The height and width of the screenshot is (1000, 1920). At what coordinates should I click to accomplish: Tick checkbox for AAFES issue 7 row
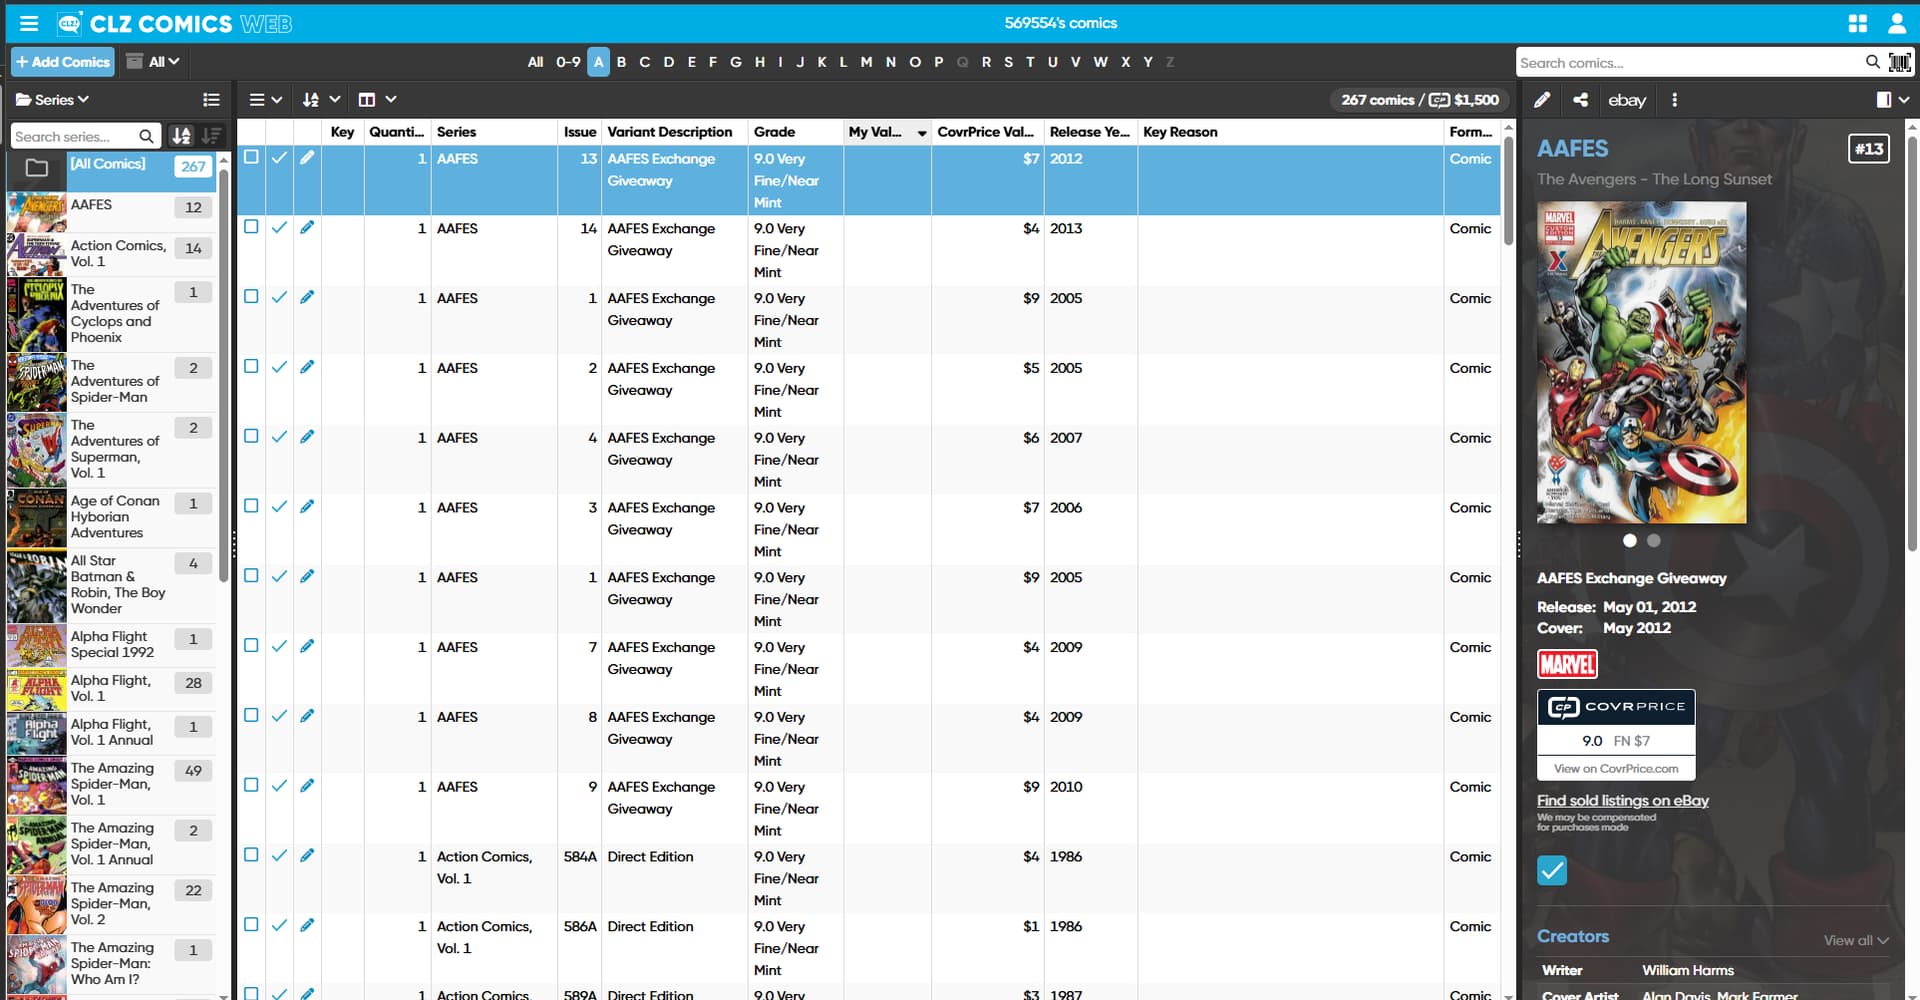pyautogui.click(x=251, y=646)
